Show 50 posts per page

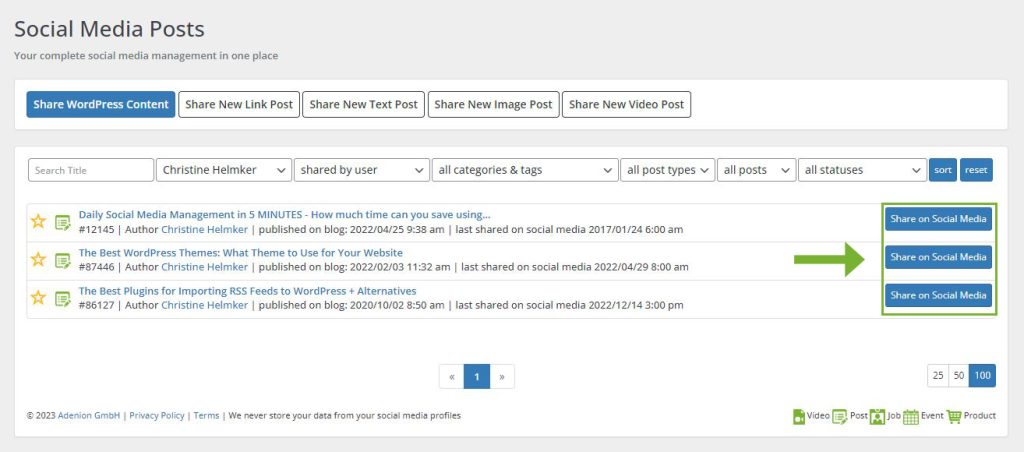coord(959,376)
